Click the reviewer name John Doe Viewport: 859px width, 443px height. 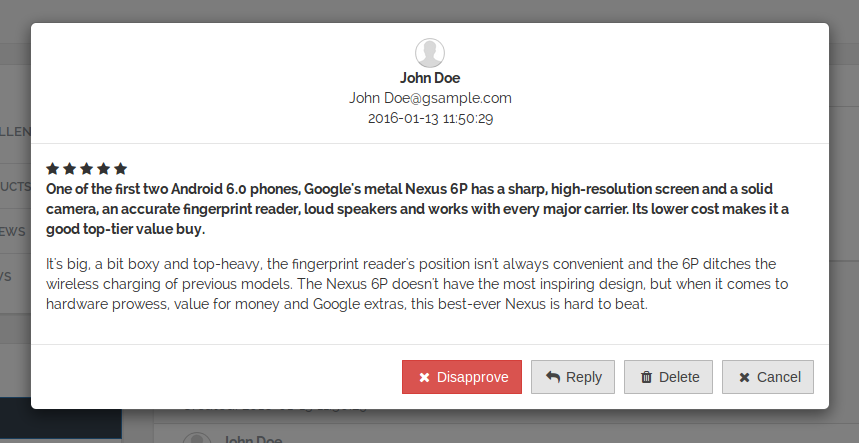click(x=430, y=78)
